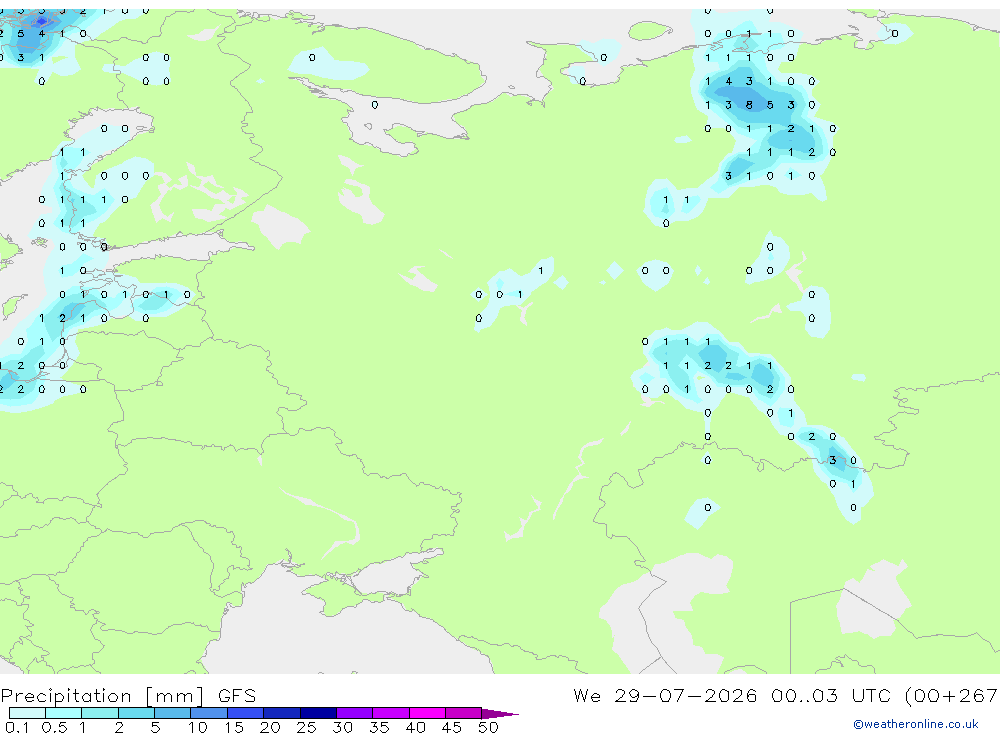The image size is (1000, 733).
Task: Choose the 10–15 mm blue legend swatch
Action: (x=209, y=713)
